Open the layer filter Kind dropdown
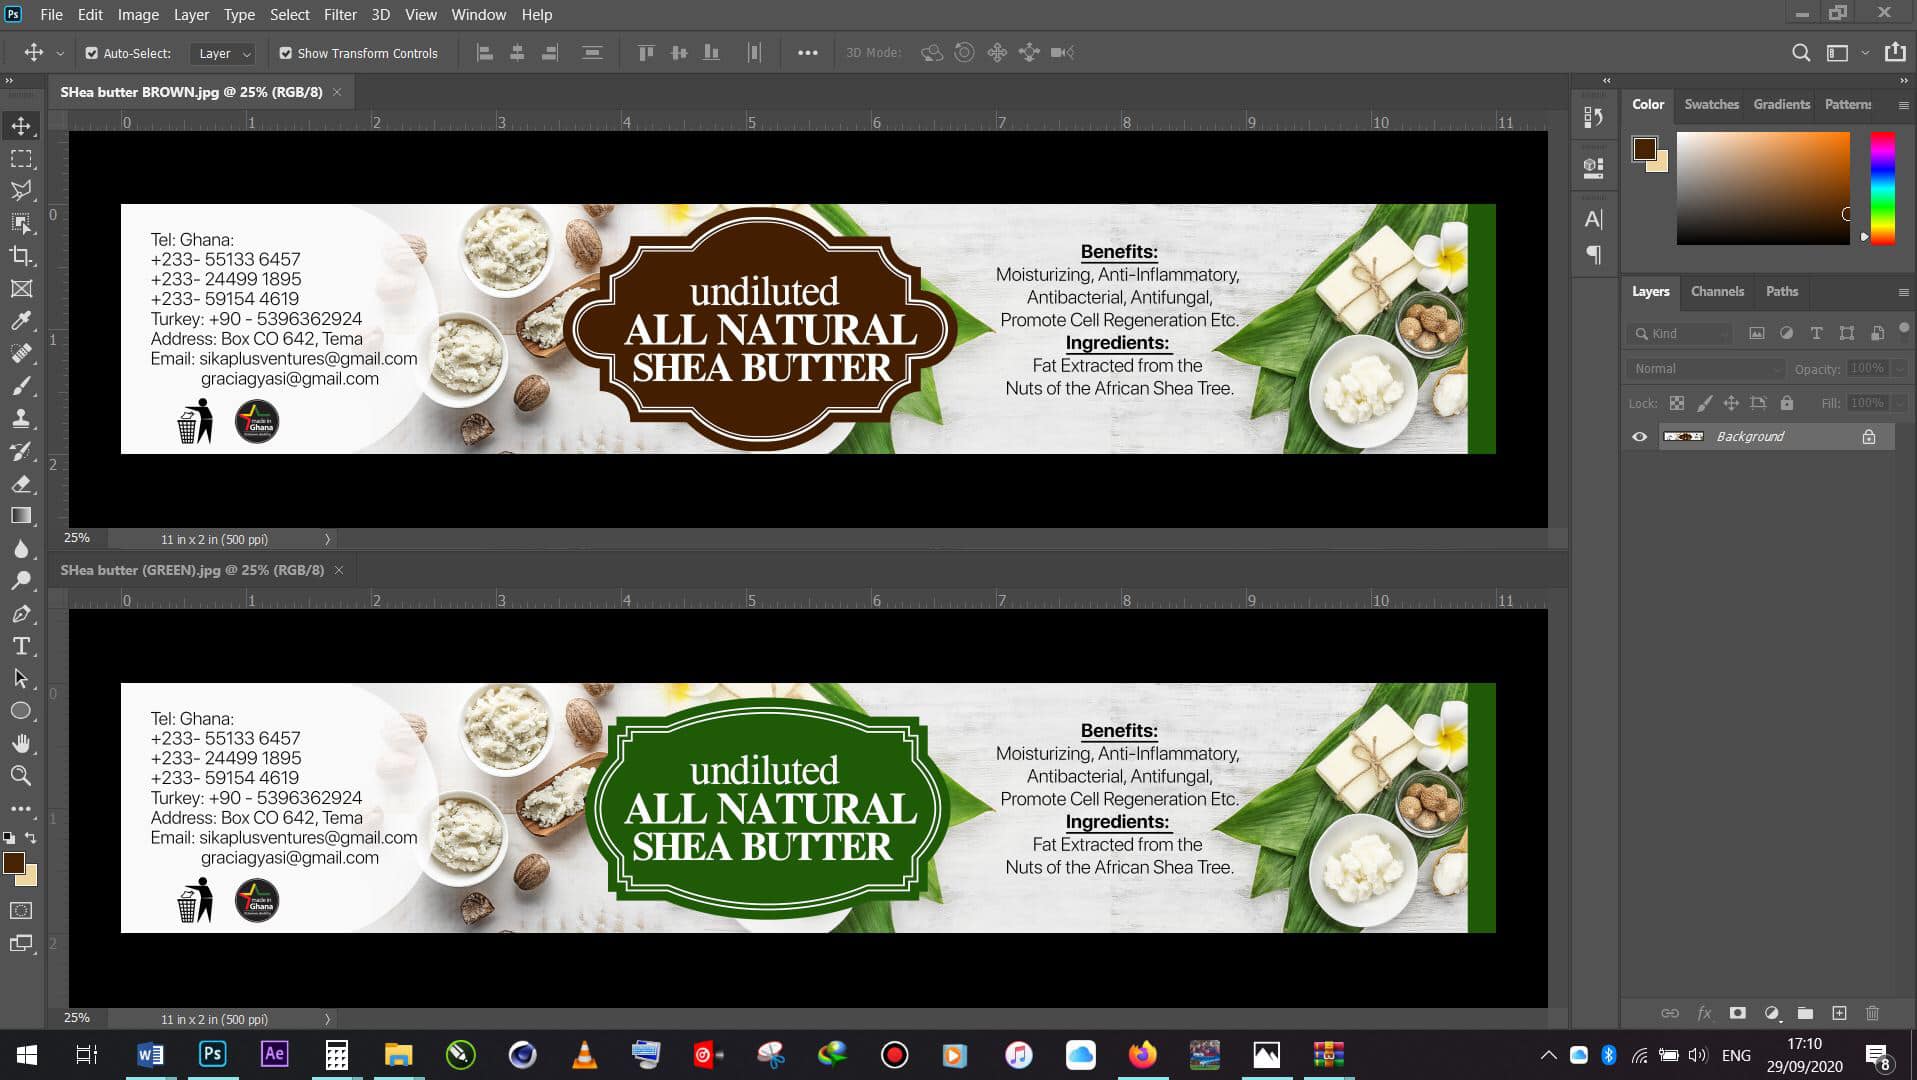 1680,333
